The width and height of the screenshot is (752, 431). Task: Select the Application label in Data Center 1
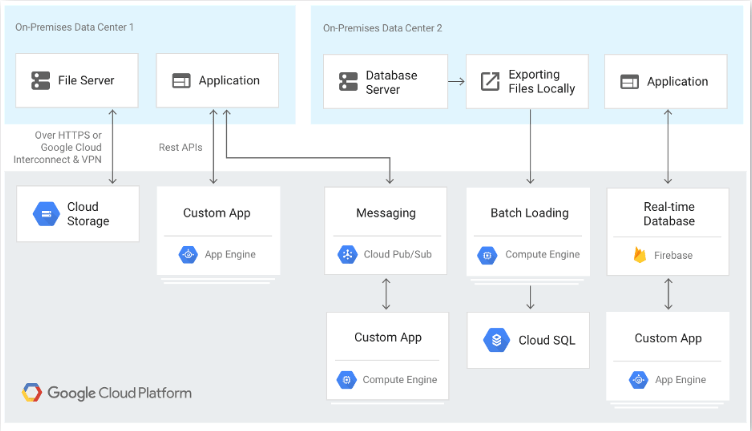[x=229, y=81]
